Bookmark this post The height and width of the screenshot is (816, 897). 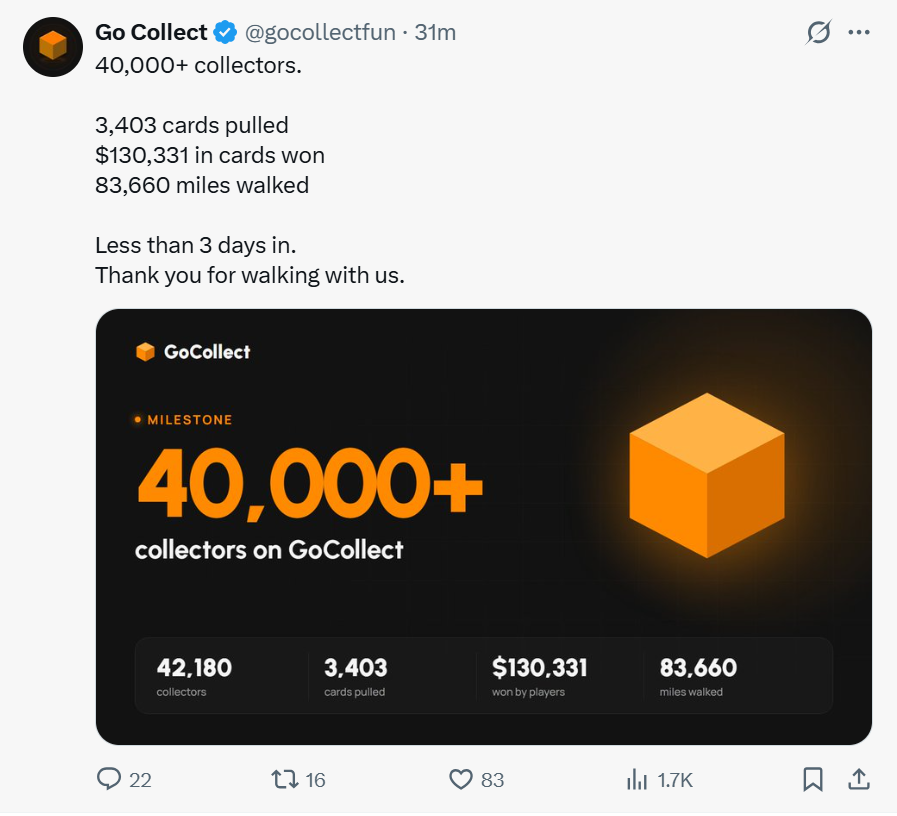[812, 779]
